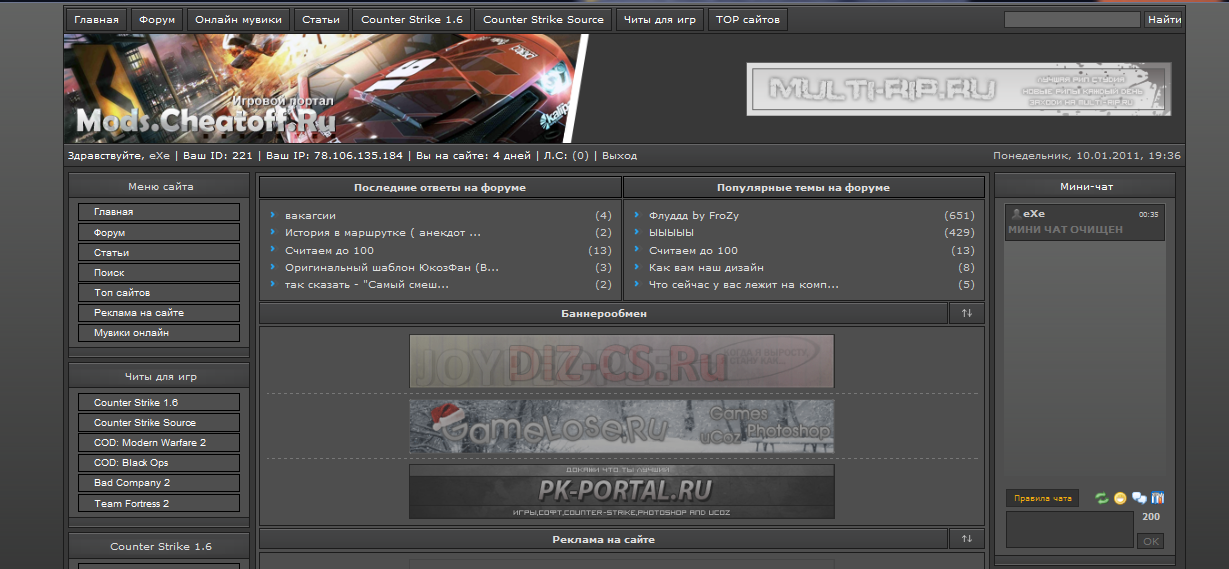Focus the search field at the top right

pyautogui.click(x=1072, y=19)
